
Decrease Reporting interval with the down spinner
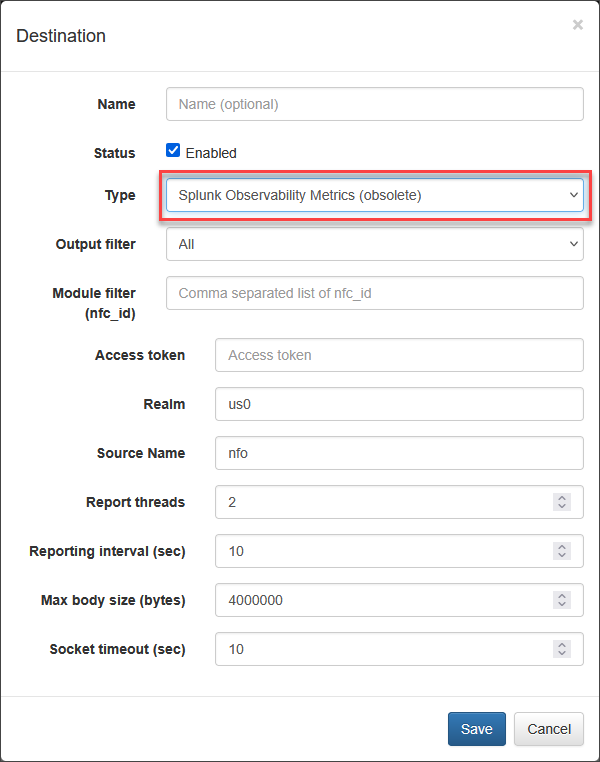click(x=562, y=555)
